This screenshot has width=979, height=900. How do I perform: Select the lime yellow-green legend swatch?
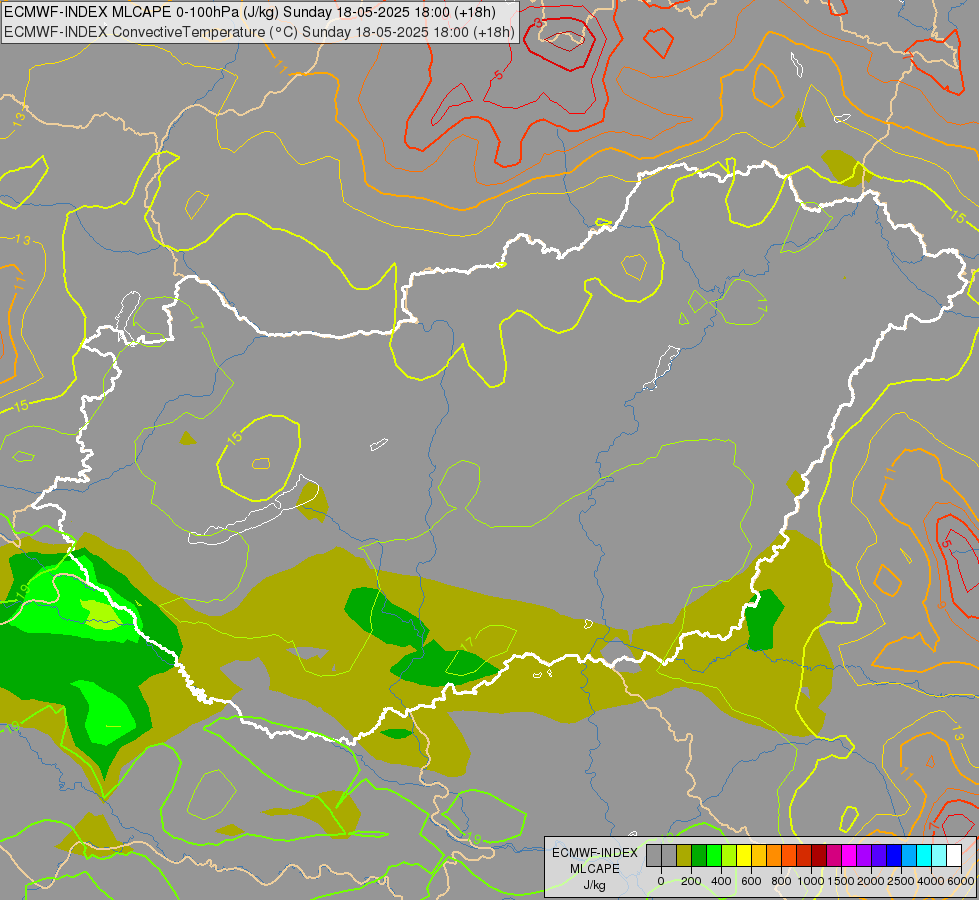[x=729, y=855]
